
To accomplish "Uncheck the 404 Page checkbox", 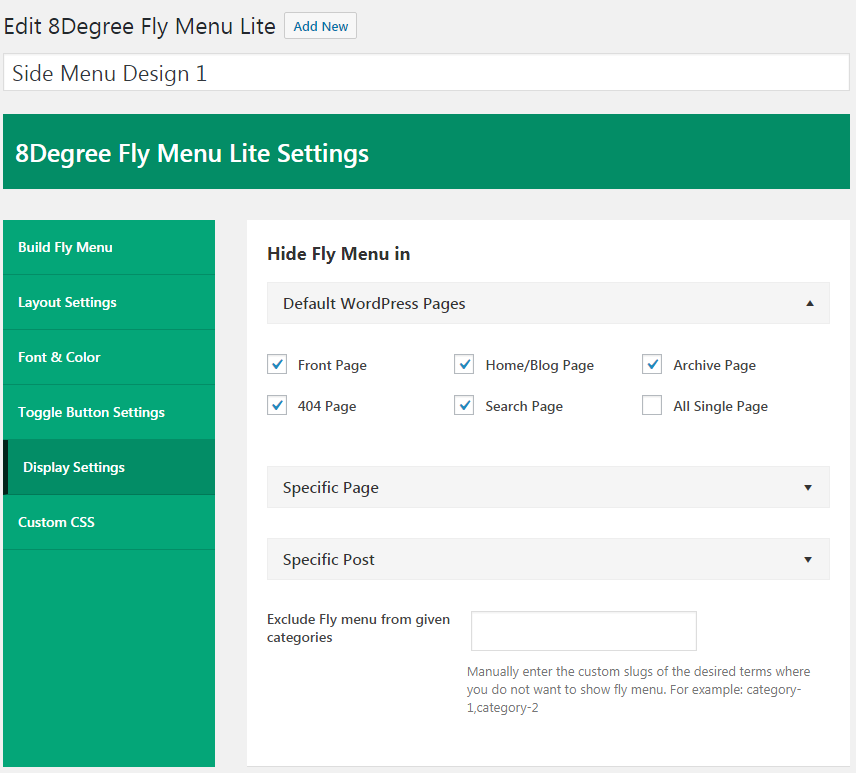I will coord(277,406).
